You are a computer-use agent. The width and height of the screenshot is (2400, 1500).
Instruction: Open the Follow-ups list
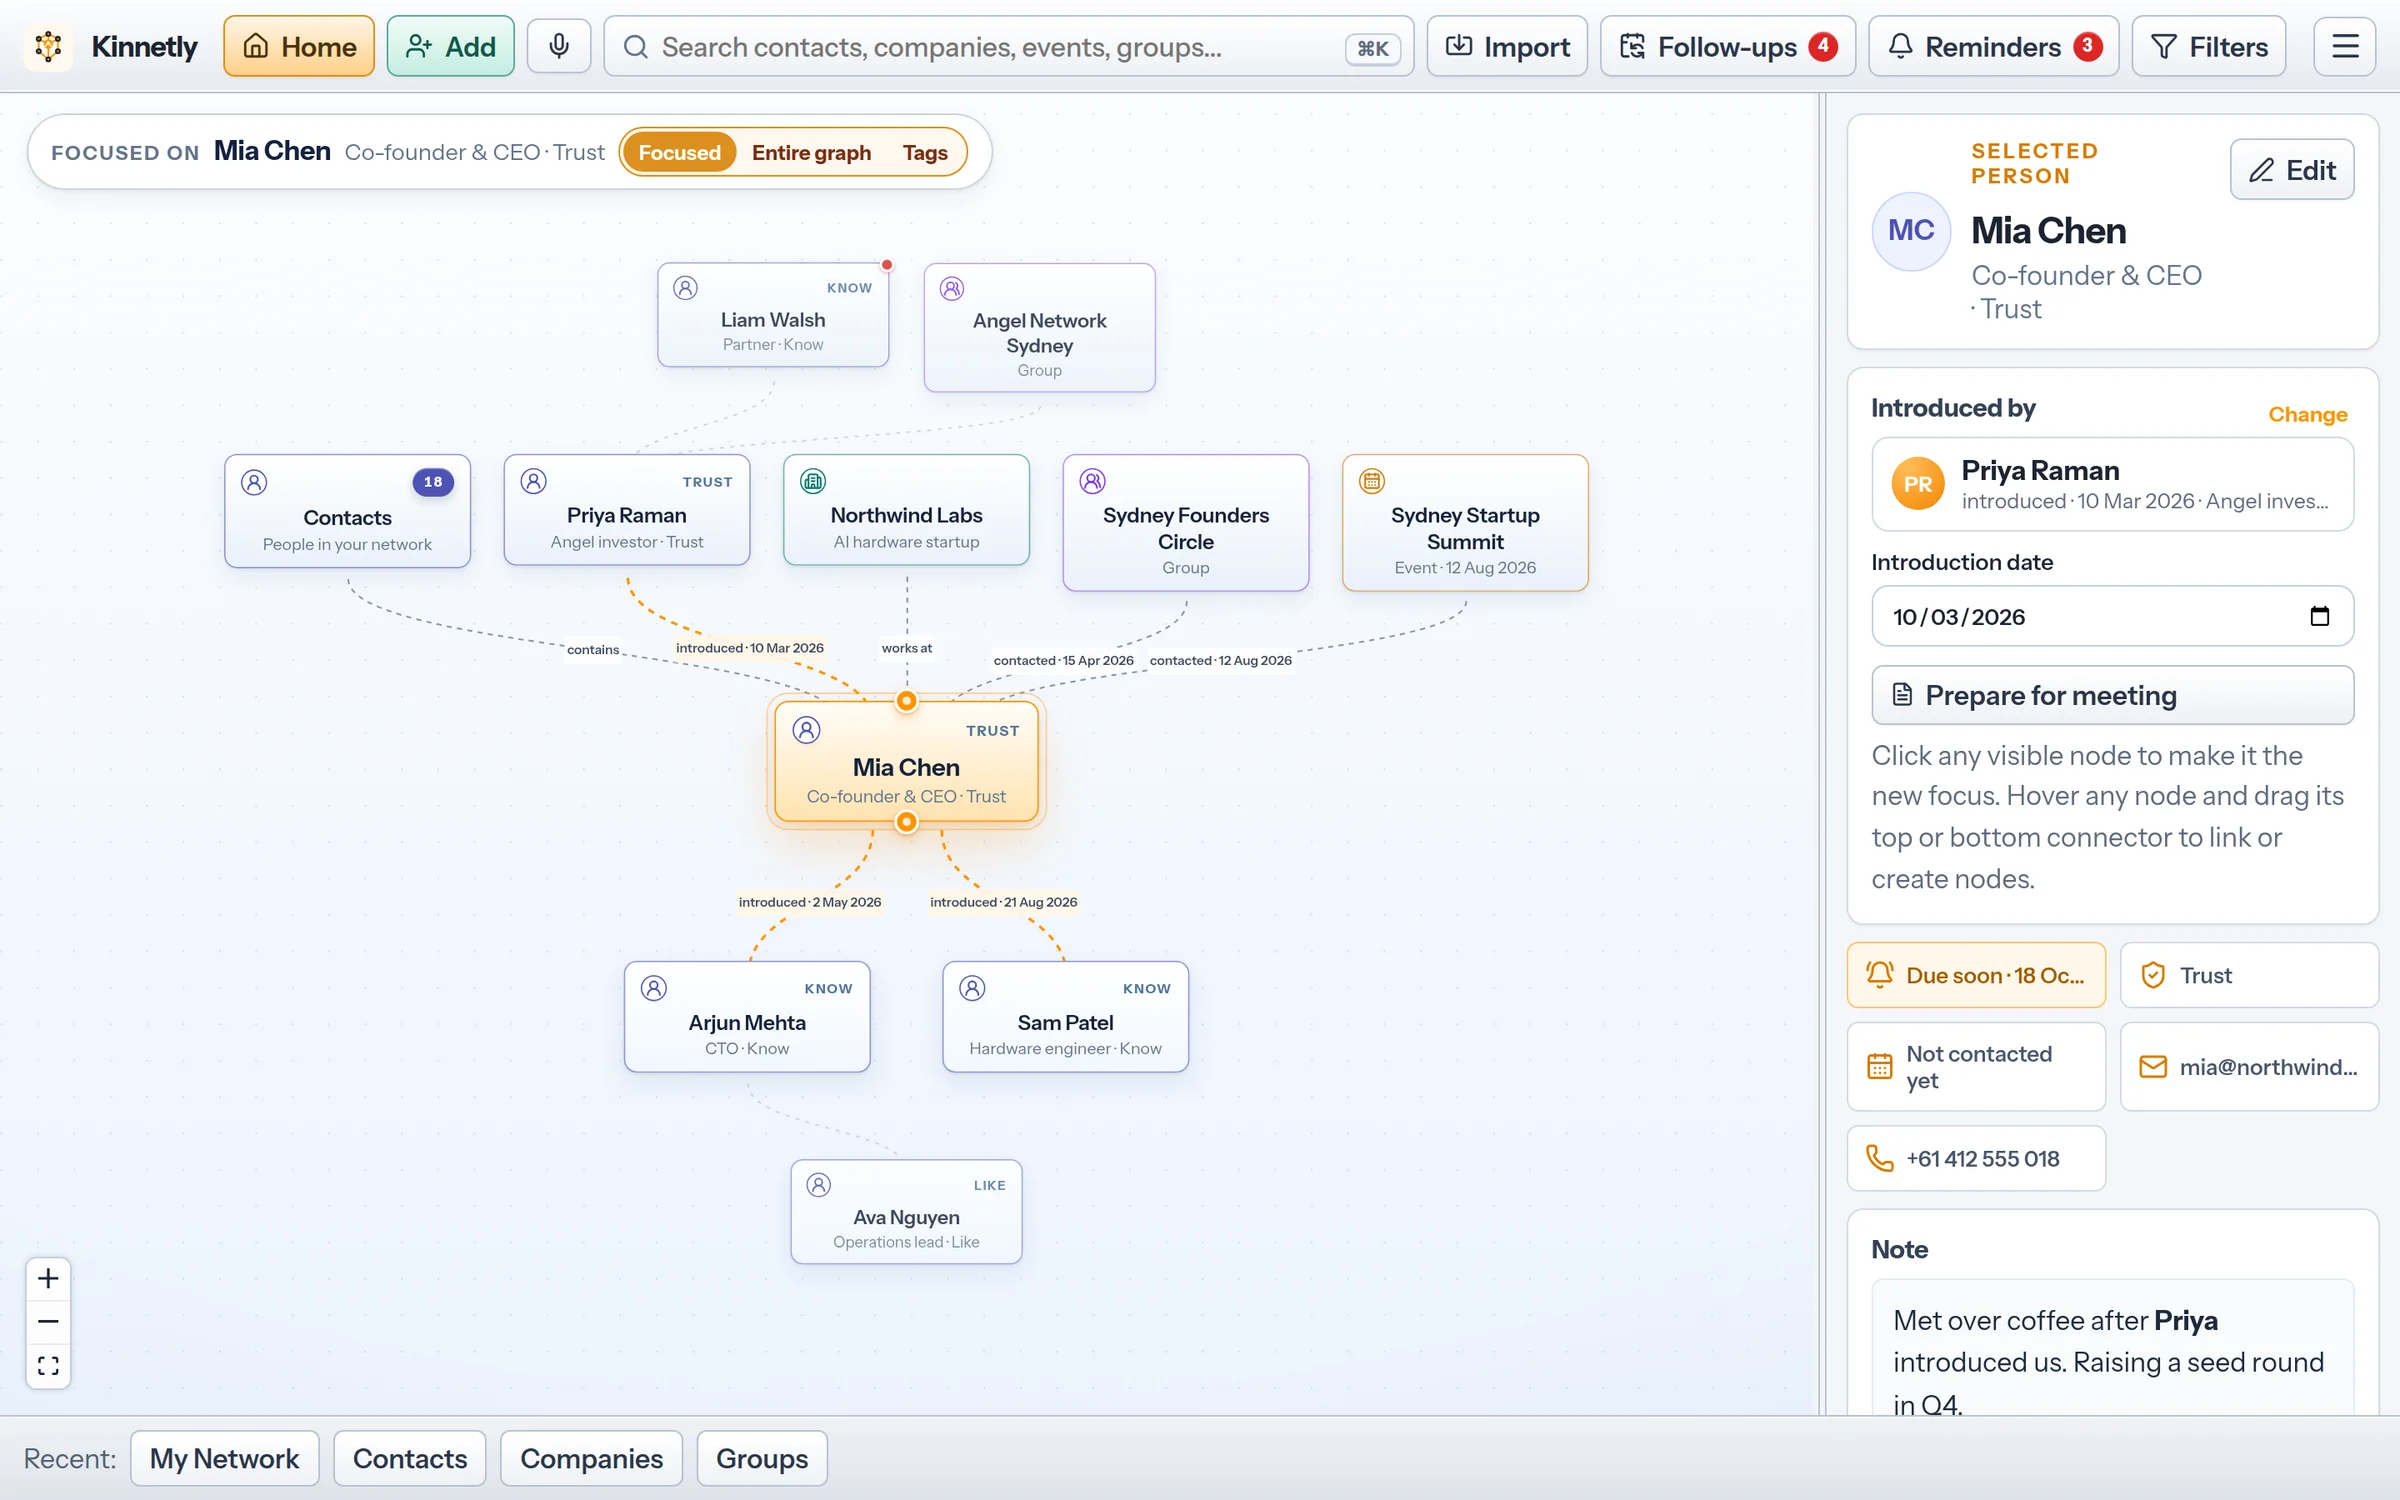point(1727,46)
